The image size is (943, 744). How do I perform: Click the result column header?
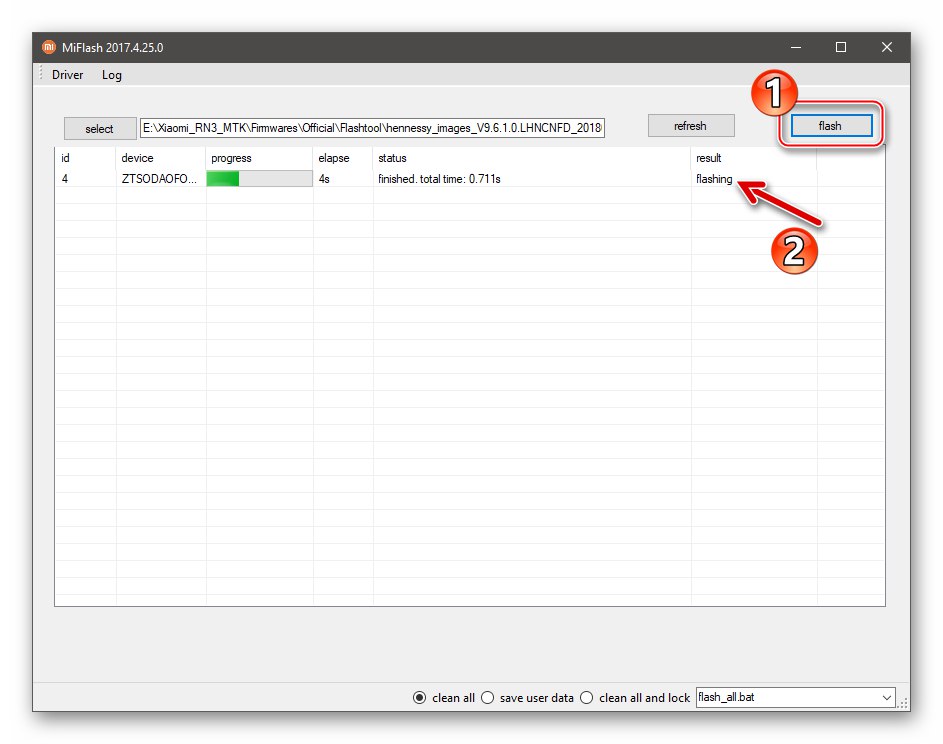point(754,158)
